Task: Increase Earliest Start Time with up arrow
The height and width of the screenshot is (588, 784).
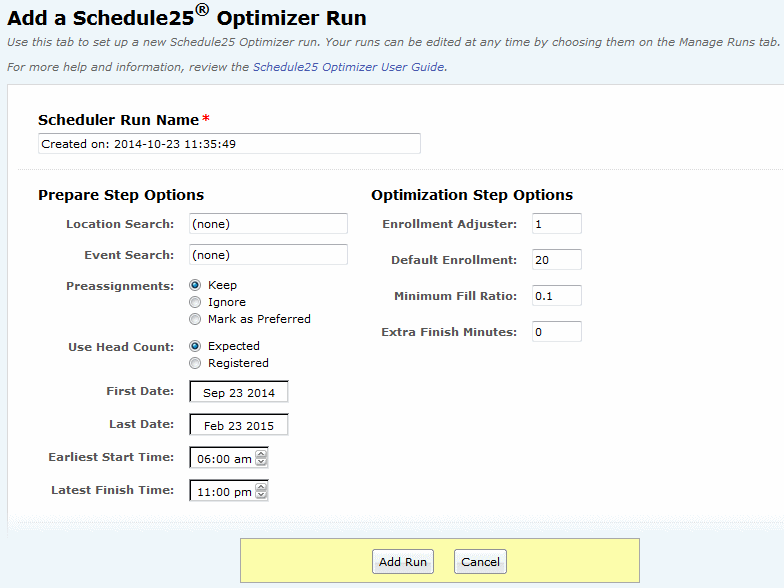Action: (261, 454)
